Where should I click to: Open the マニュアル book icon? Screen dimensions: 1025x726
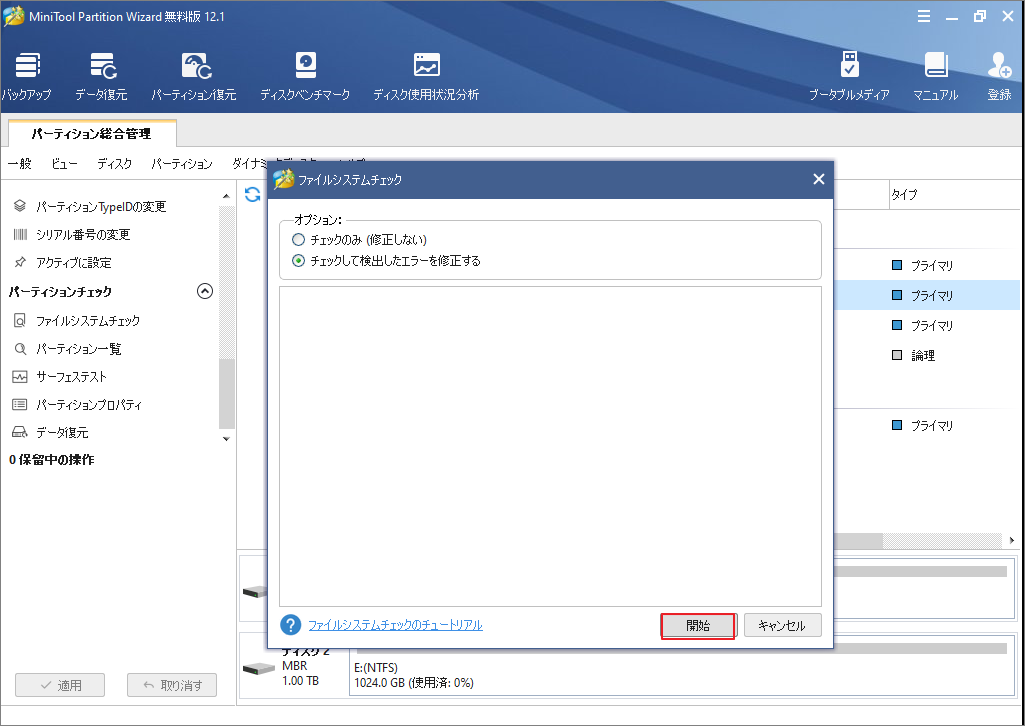click(936, 66)
